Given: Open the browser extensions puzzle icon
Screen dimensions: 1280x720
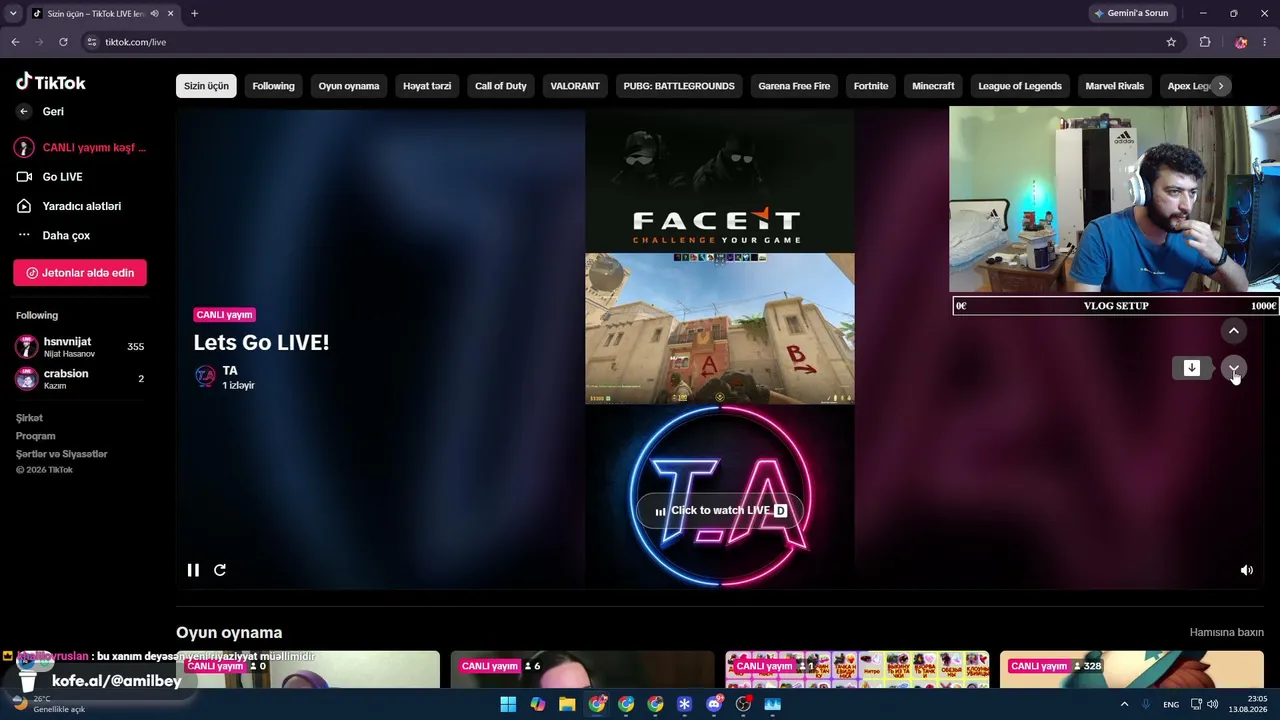Looking at the screenshot, I should coord(1205,42).
